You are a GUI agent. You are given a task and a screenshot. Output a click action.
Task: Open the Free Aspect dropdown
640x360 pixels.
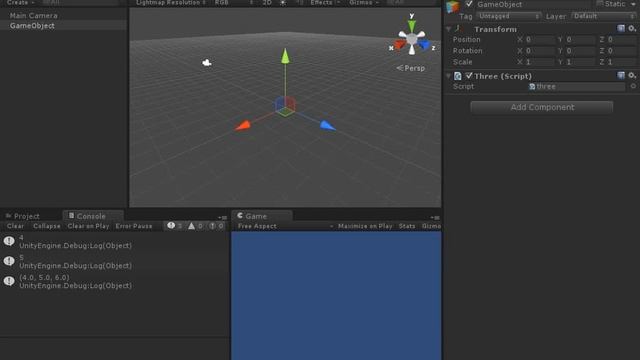tap(286, 226)
